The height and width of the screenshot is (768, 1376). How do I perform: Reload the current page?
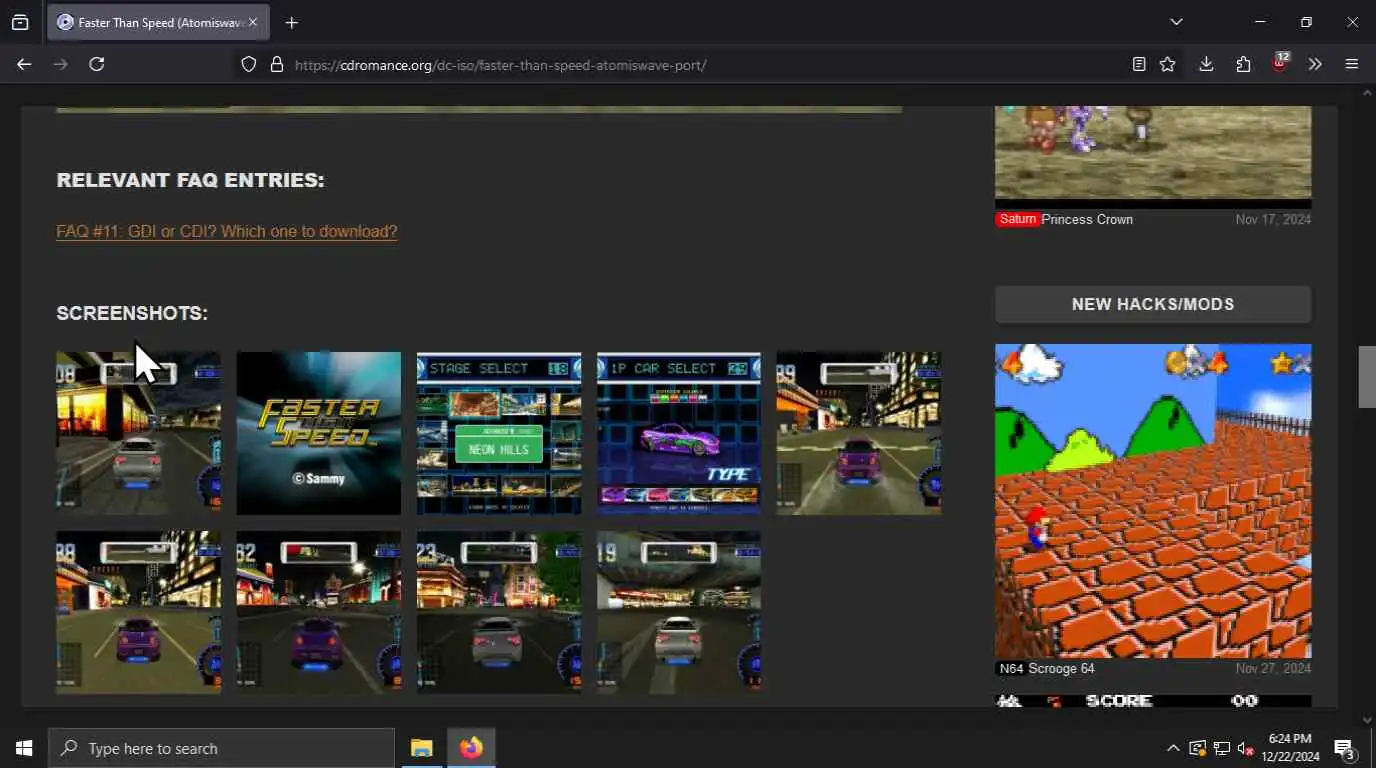click(x=97, y=64)
